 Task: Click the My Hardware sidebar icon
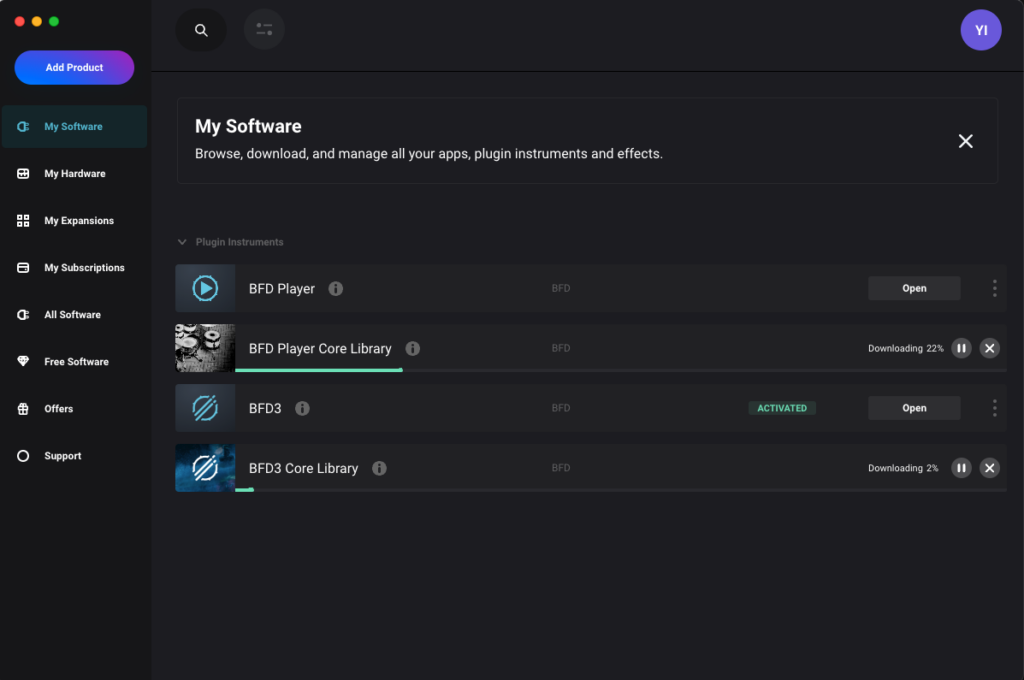point(23,174)
